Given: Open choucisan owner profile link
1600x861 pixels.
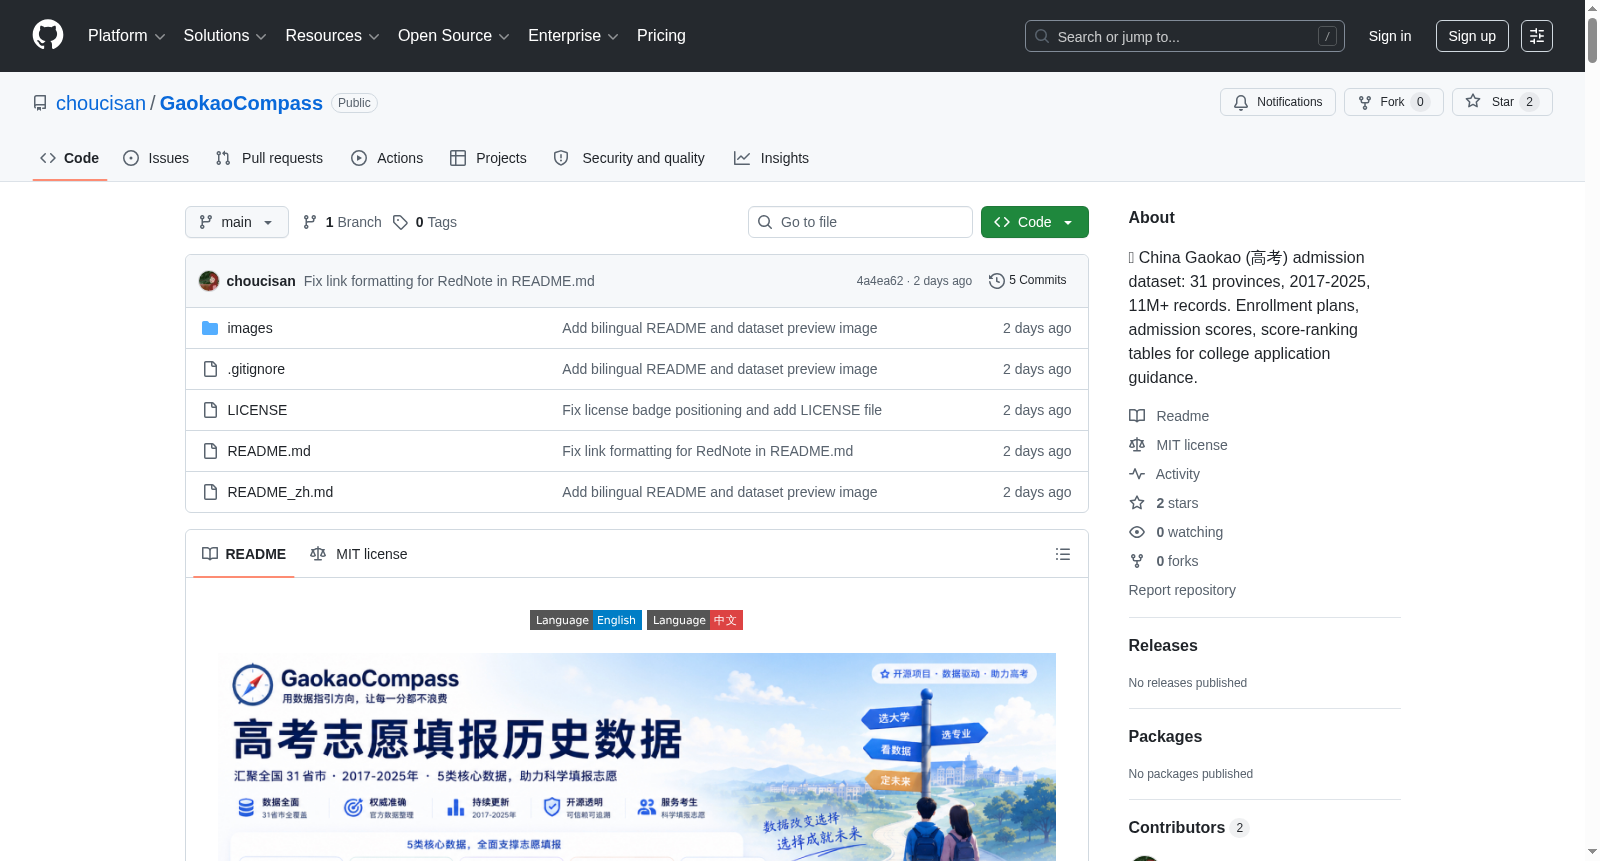Looking at the screenshot, I should [101, 103].
